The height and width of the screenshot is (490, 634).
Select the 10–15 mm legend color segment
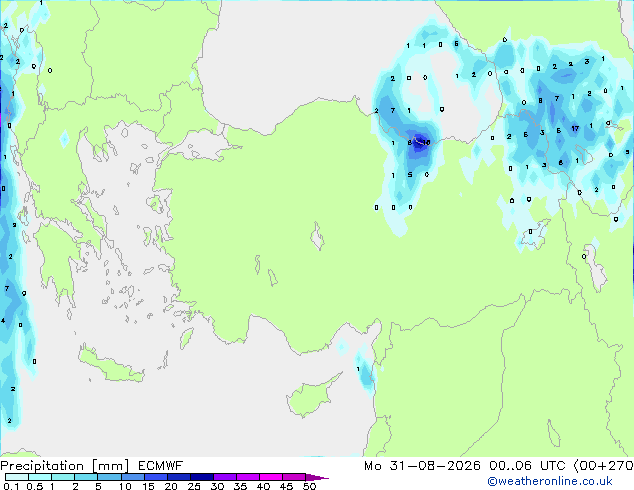pos(132,477)
